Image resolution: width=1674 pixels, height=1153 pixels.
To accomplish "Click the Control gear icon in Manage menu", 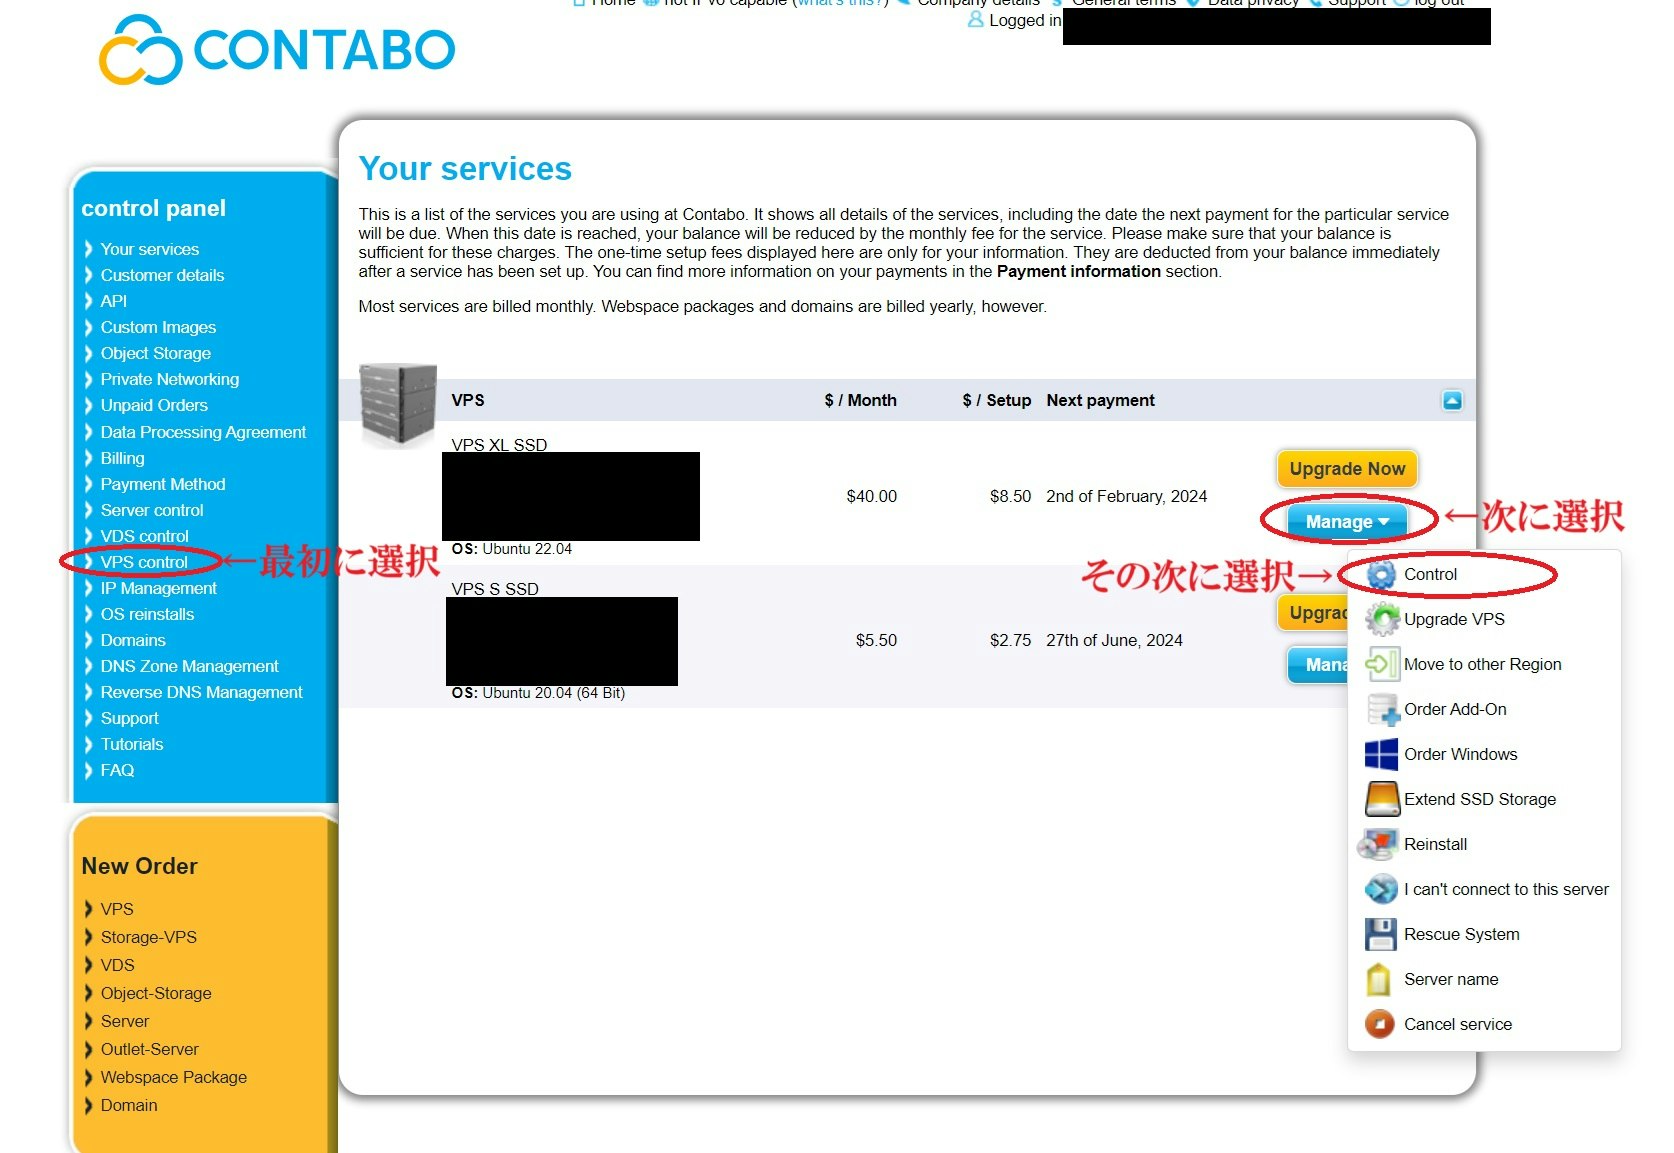I will click(x=1381, y=575).
